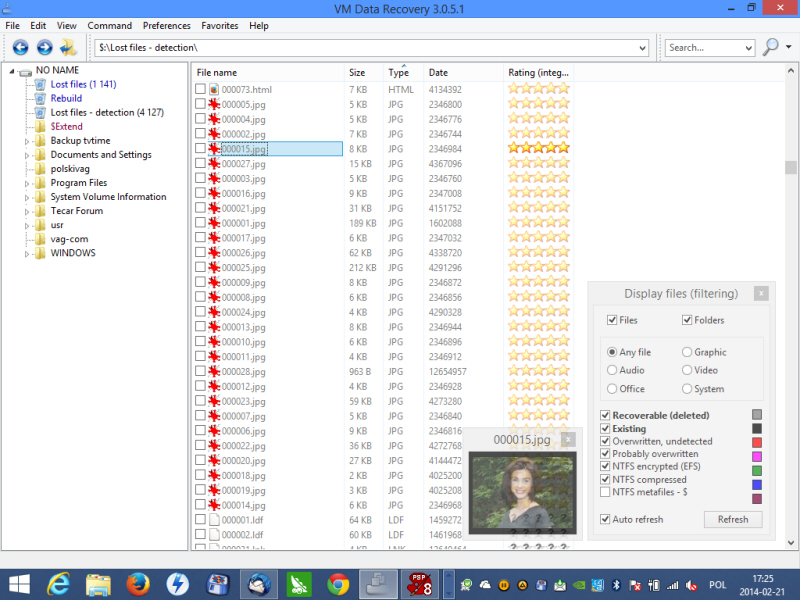Select the System radio button
Image resolution: width=800 pixels, height=600 pixels.
687,389
